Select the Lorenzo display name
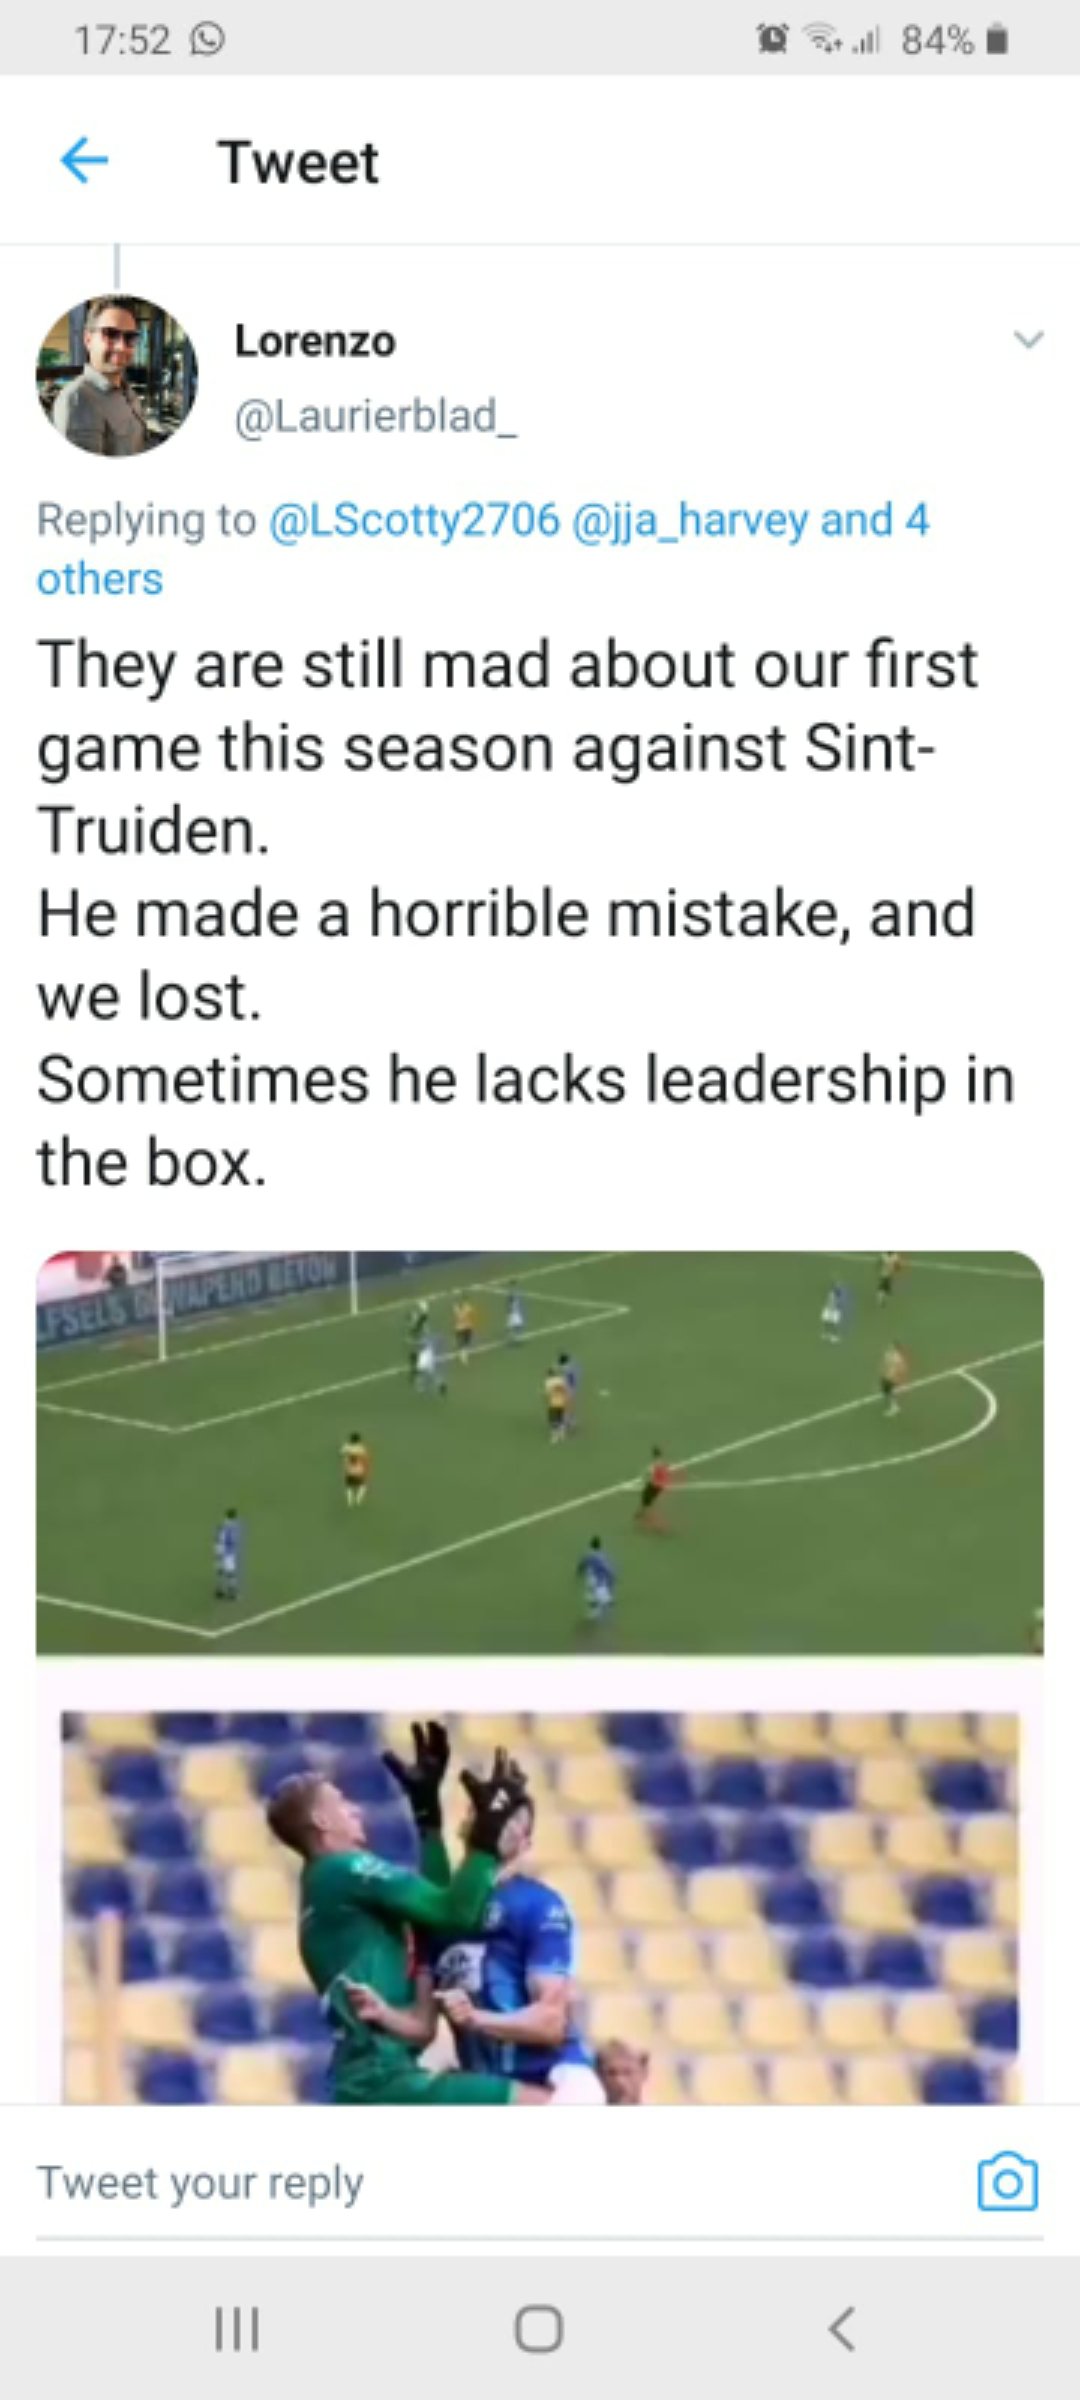 tap(315, 341)
